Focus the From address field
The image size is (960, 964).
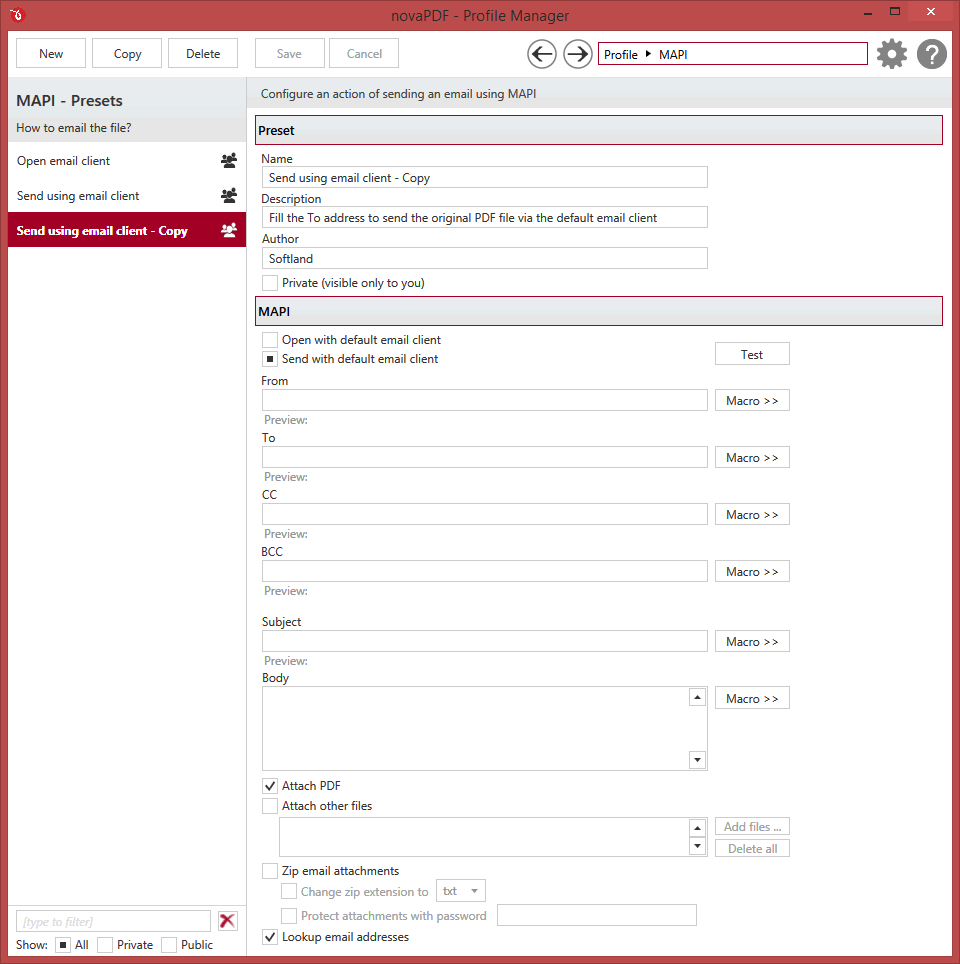click(485, 400)
